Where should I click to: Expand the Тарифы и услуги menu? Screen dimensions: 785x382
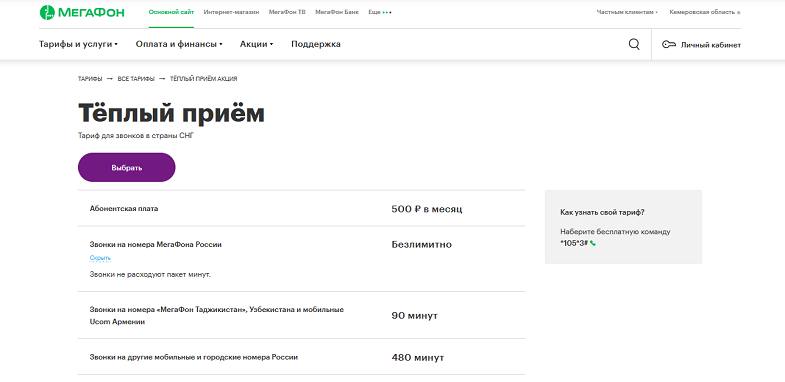tap(78, 44)
